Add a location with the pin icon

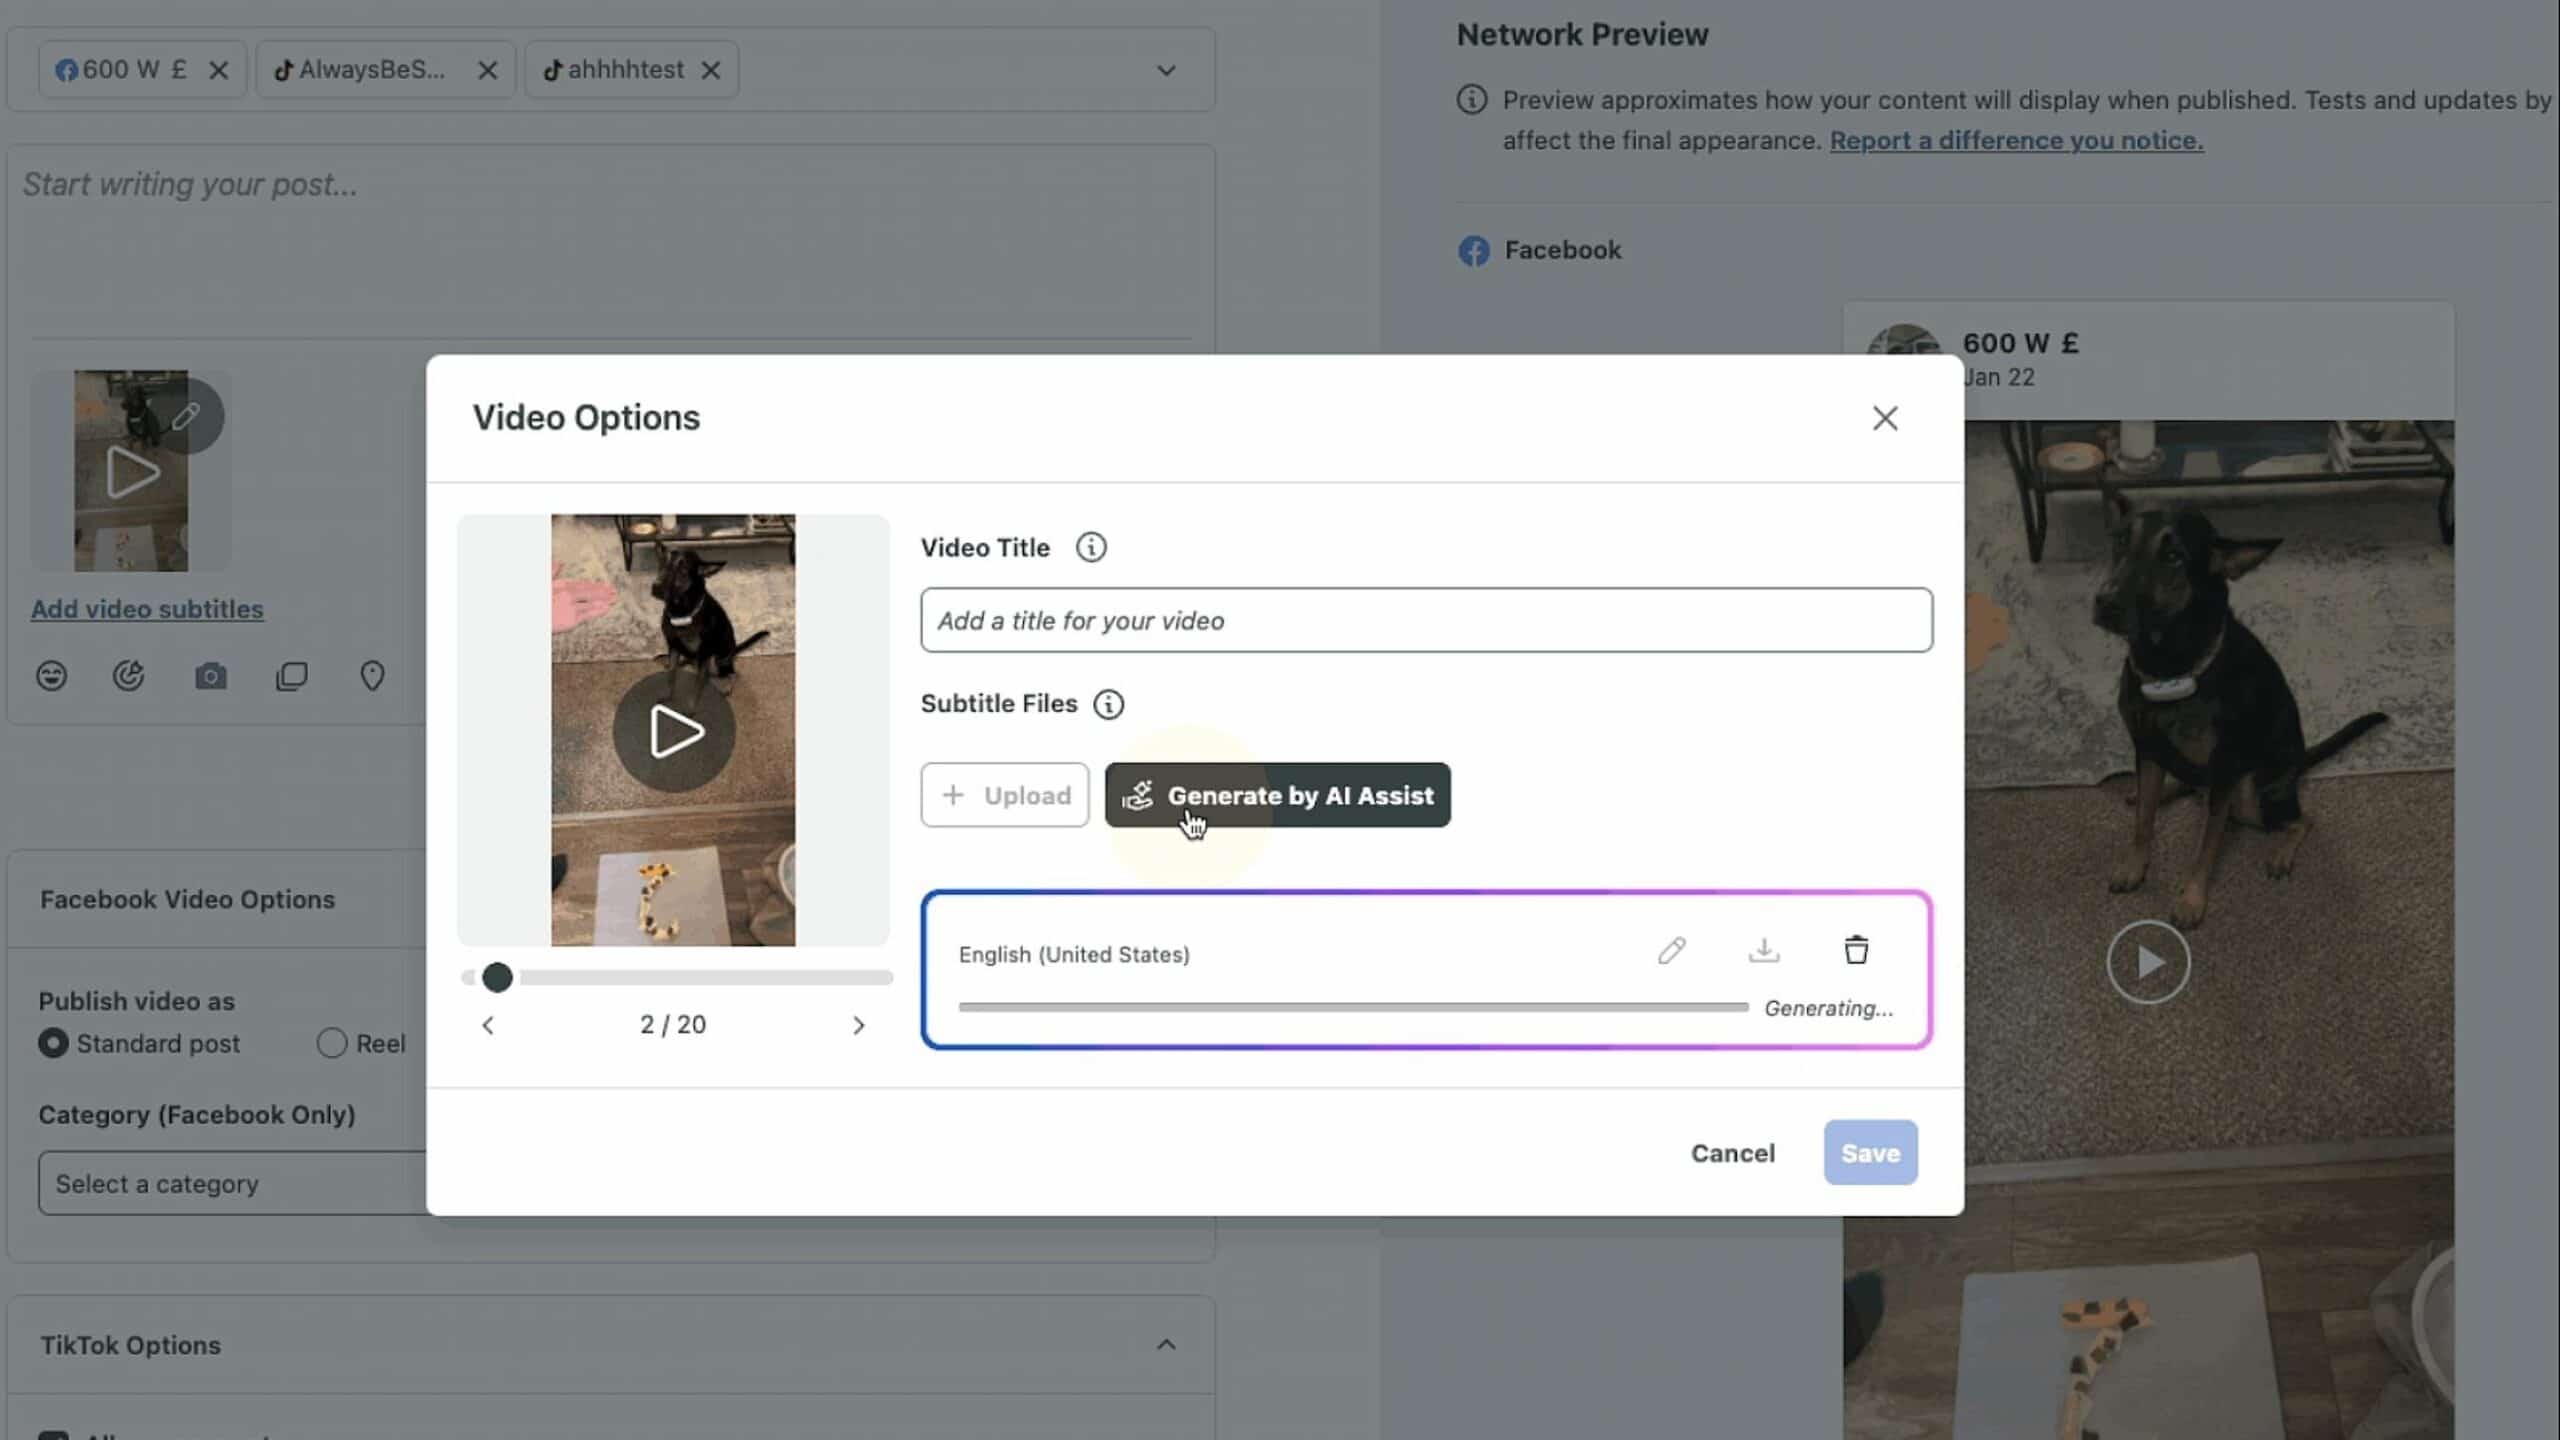[x=371, y=676]
